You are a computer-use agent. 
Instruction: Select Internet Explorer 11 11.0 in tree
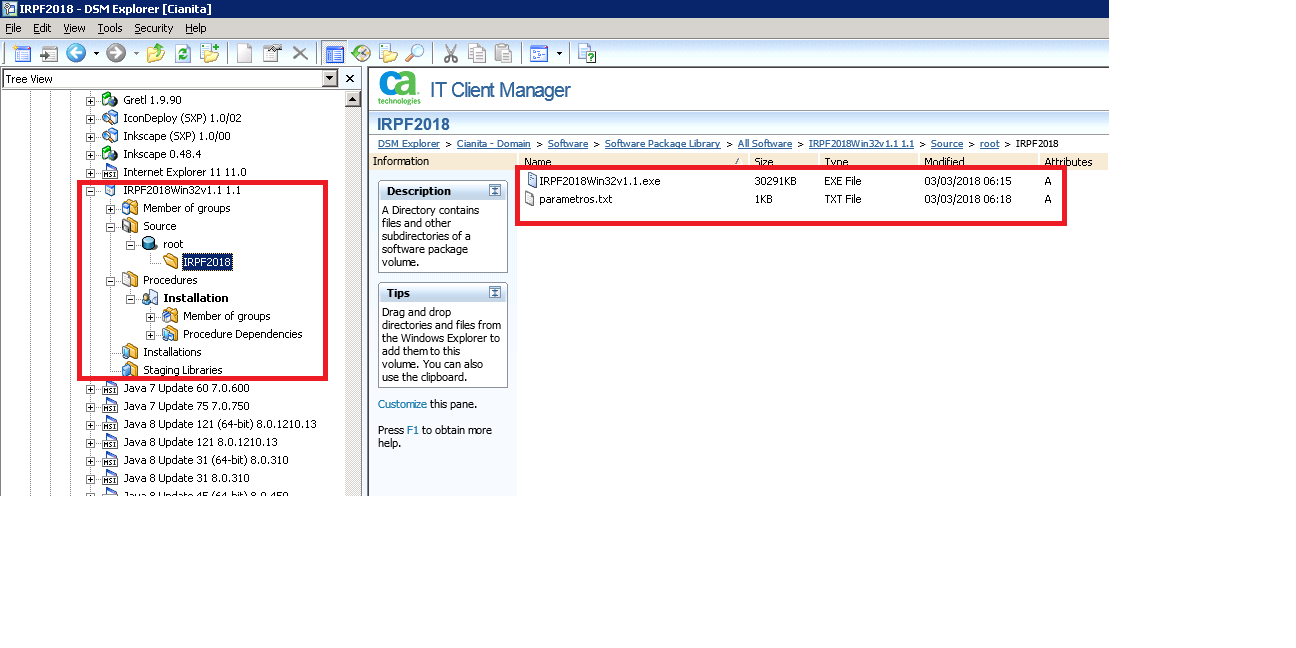(x=184, y=172)
